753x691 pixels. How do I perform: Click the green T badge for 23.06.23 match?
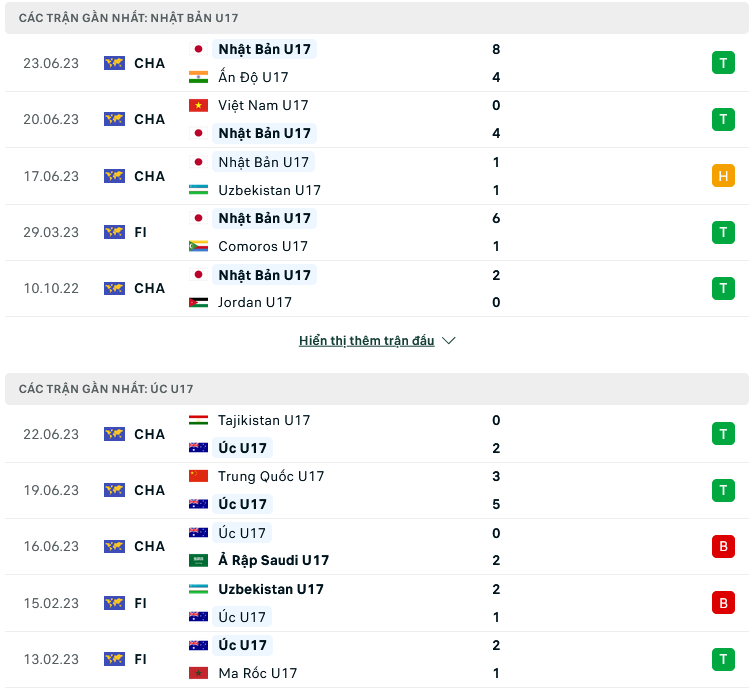(723, 63)
